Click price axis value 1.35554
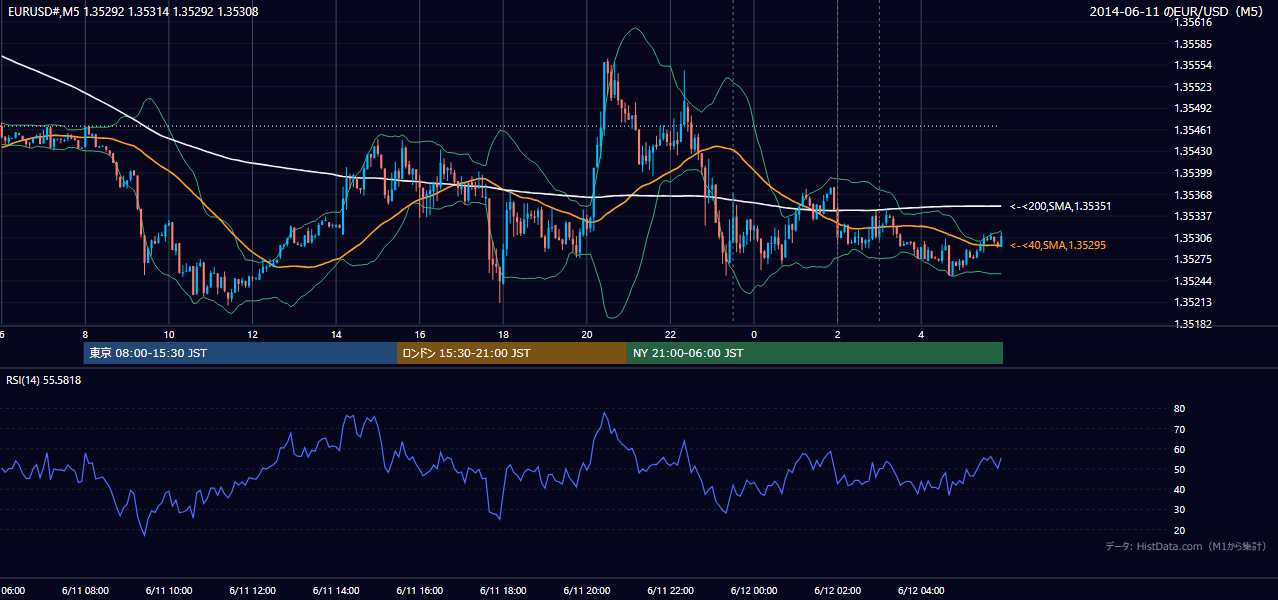The image size is (1278, 600). coord(1194,66)
